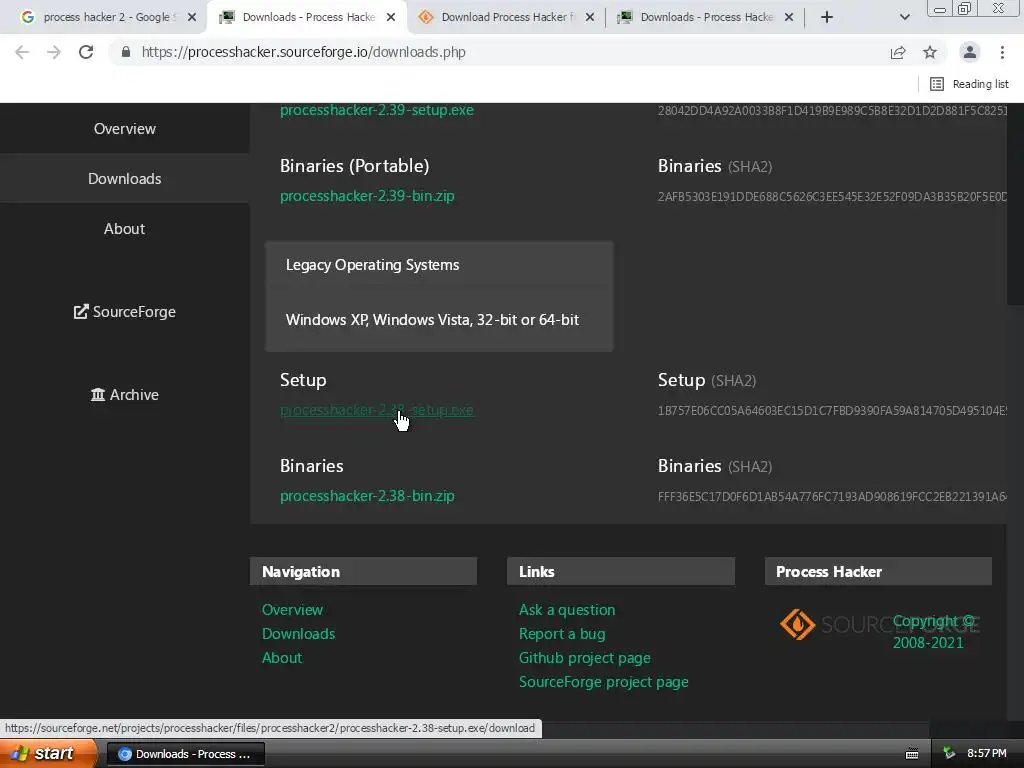Click footer About link
The image size is (1024, 768).
click(281, 658)
